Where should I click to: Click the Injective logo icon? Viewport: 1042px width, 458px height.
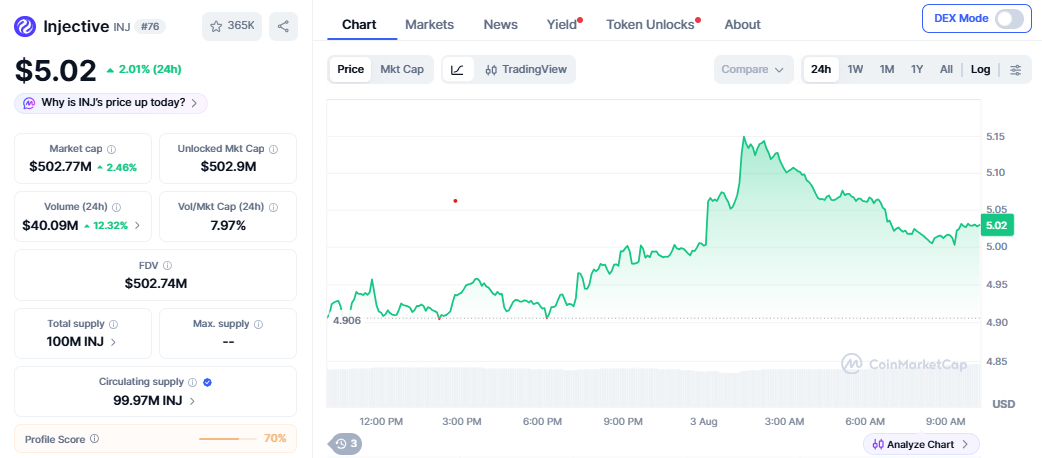(x=25, y=27)
